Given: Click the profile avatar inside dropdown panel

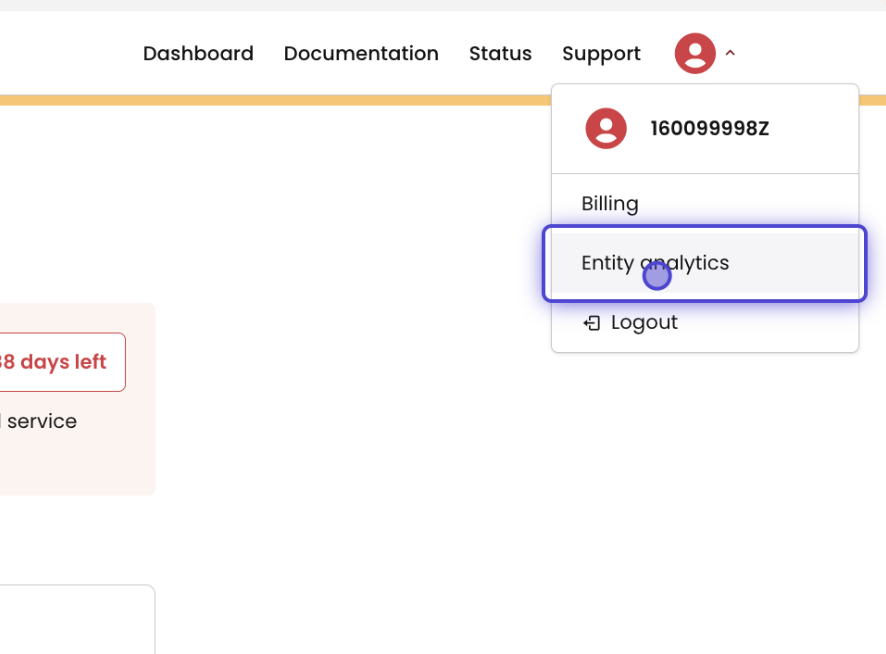Looking at the screenshot, I should point(606,129).
